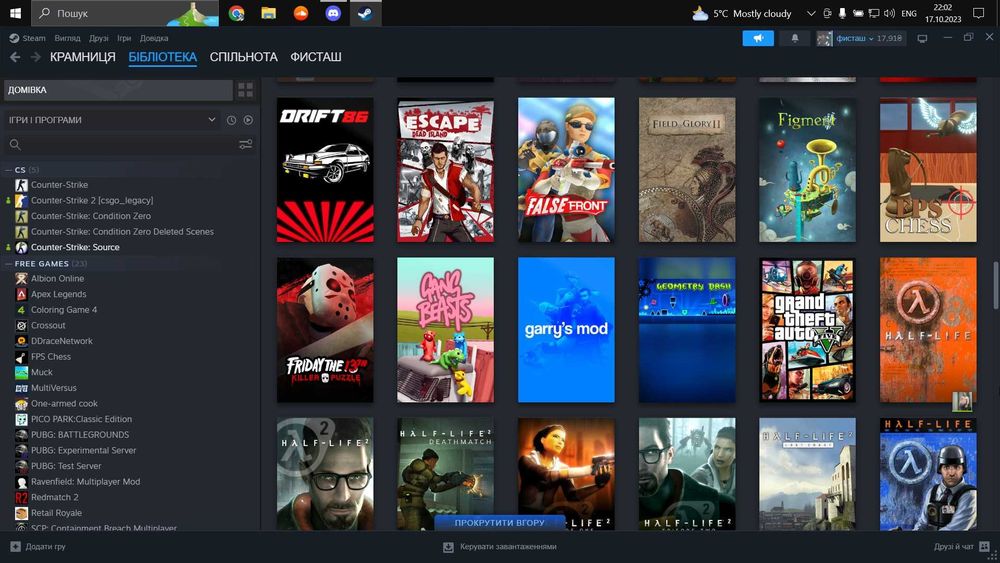Select Counter-Strike: Source entry
Viewport: 1000px width, 563px height.
click(x=75, y=247)
